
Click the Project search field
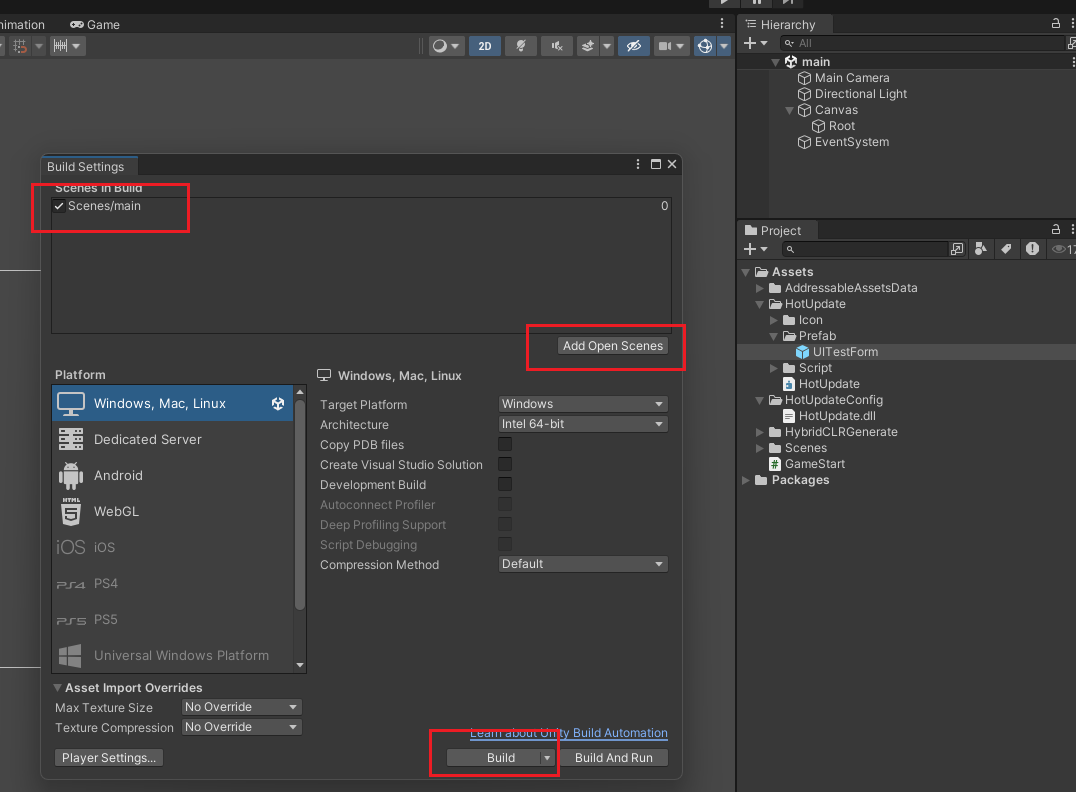pyautogui.click(x=865, y=249)
